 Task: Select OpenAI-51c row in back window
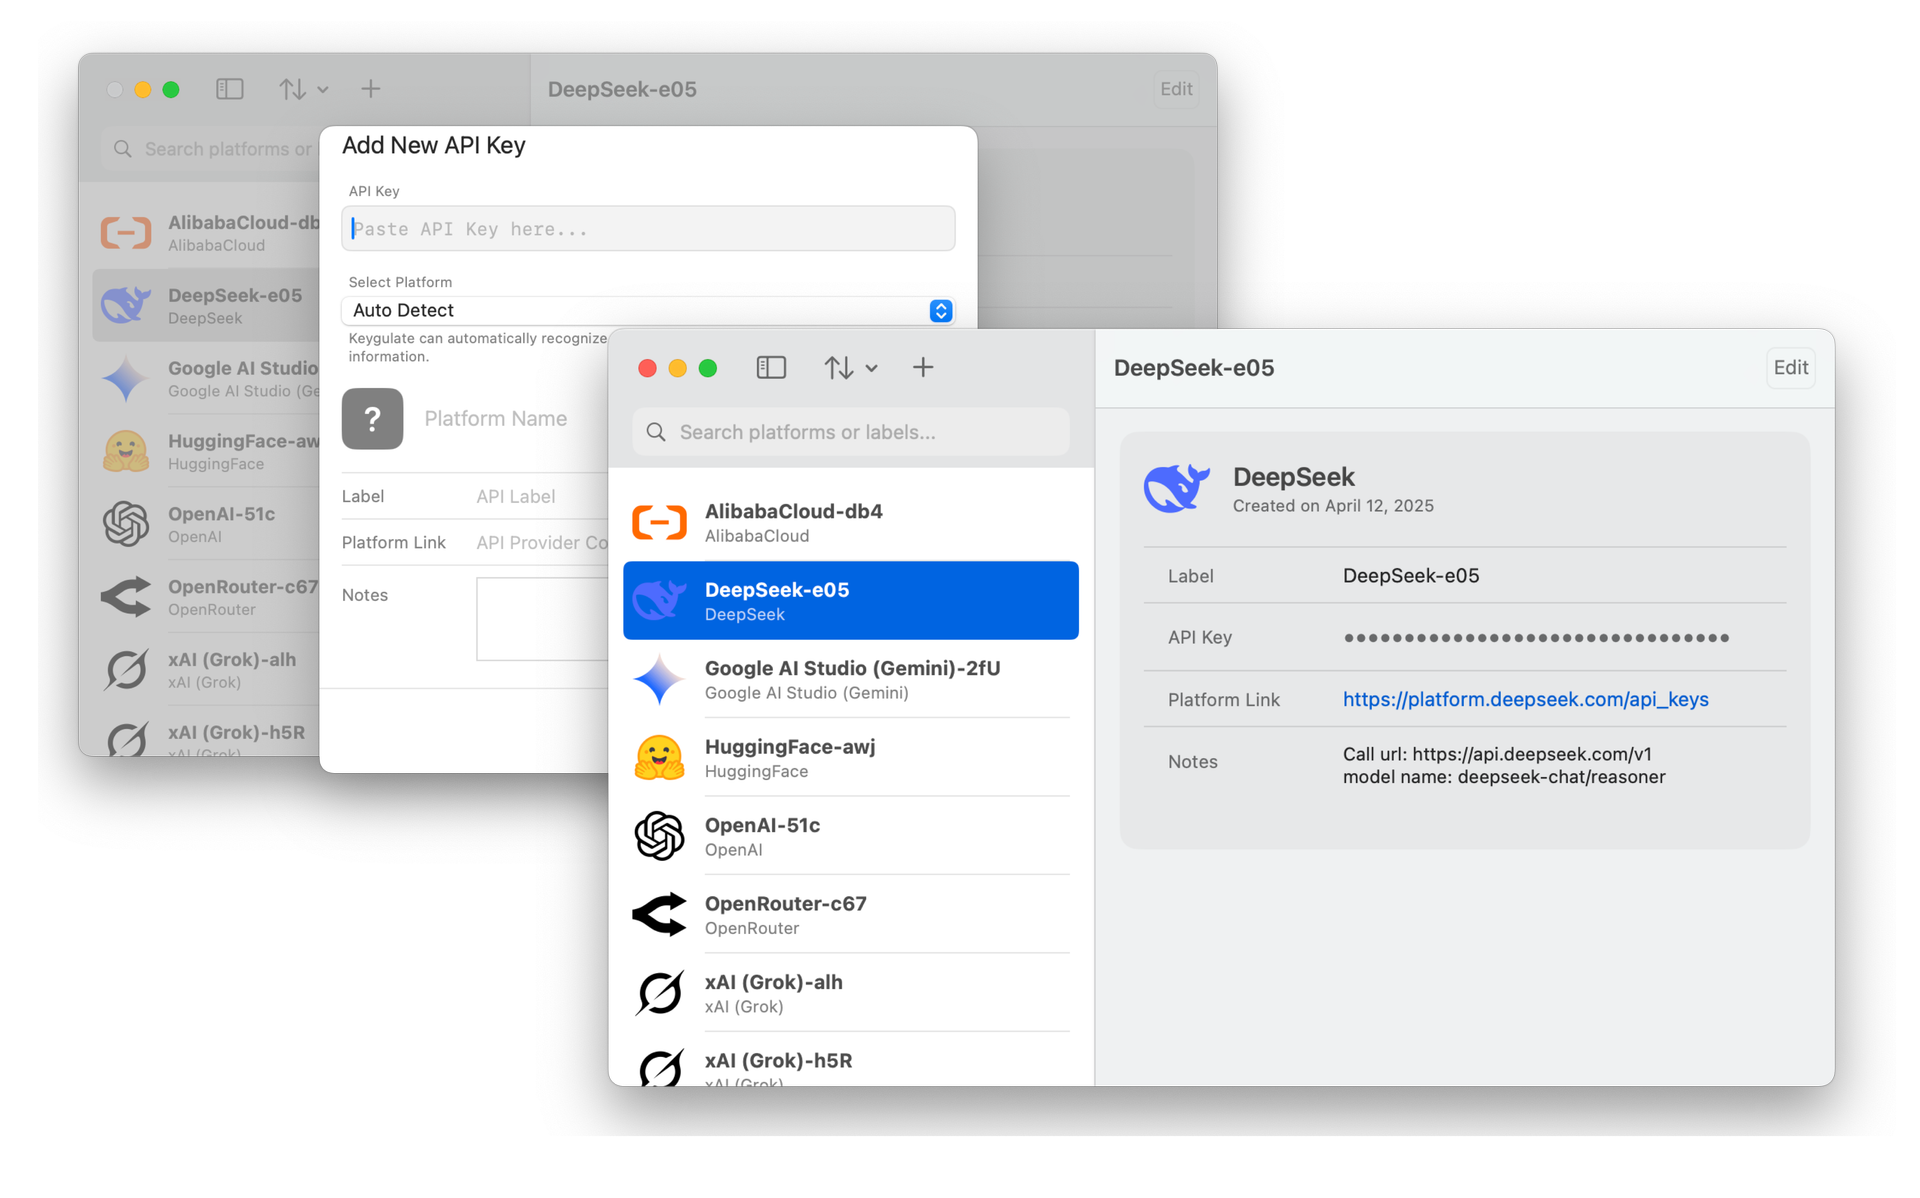(x=207, y=524)
